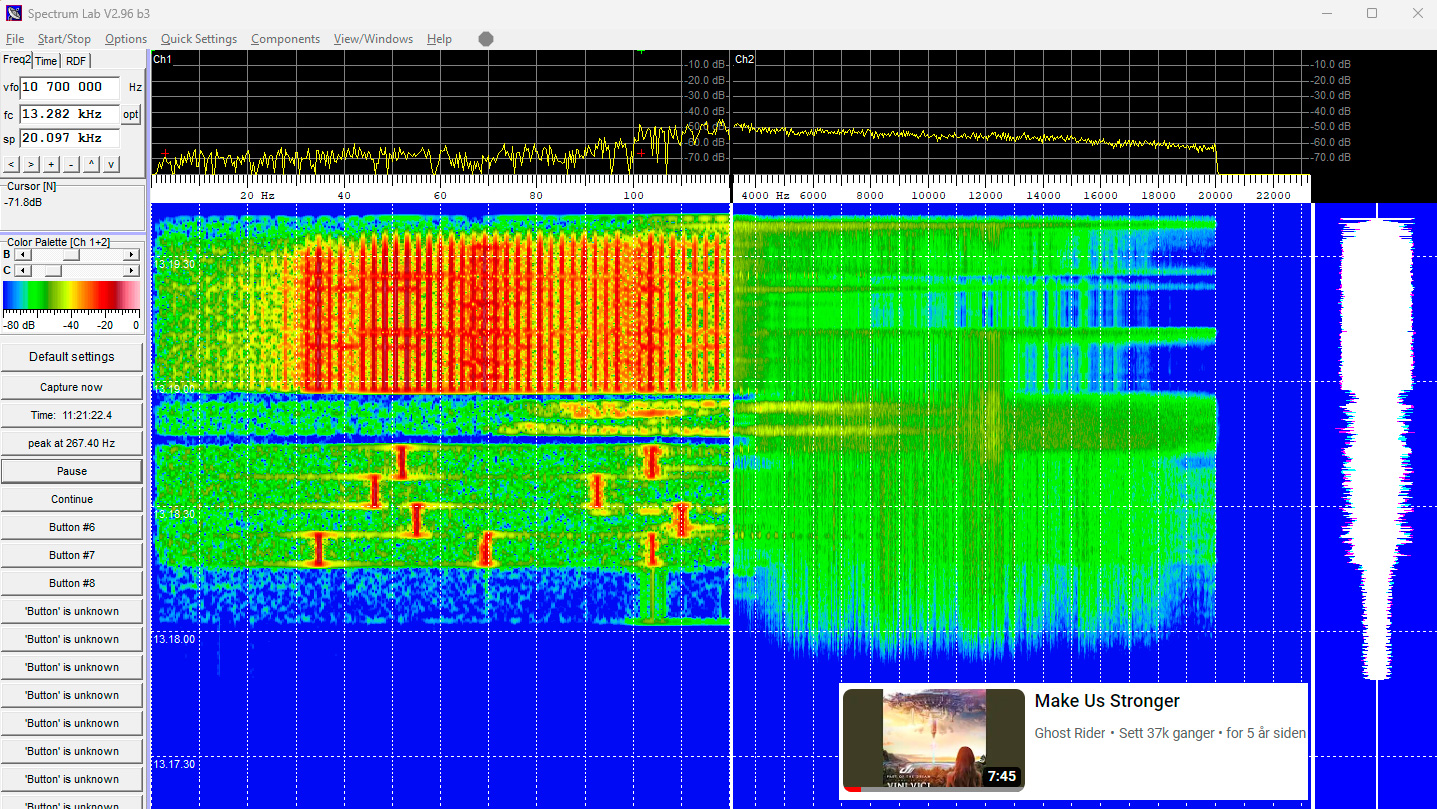The height and width of the screenshot is (809, 1437).
Task: Click the Continue button
Action: pyautogui.click(x=72, y=499)
